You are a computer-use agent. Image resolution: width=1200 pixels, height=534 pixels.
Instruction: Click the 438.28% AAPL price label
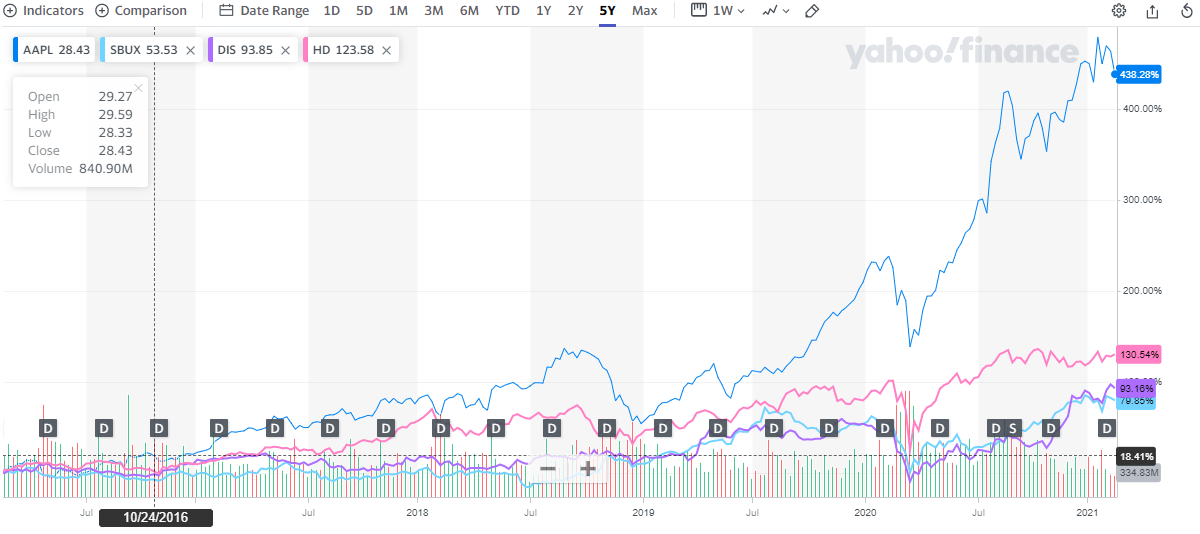coord(1138,74)
